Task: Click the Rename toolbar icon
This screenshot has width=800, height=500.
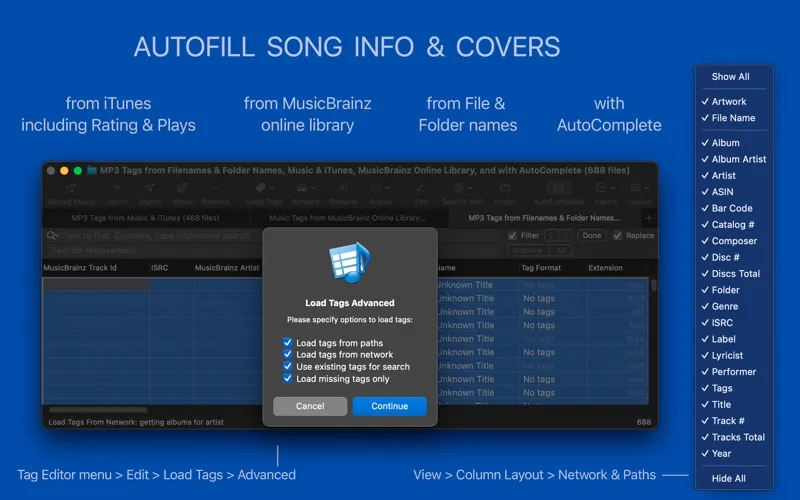Action: click(343, 188)
